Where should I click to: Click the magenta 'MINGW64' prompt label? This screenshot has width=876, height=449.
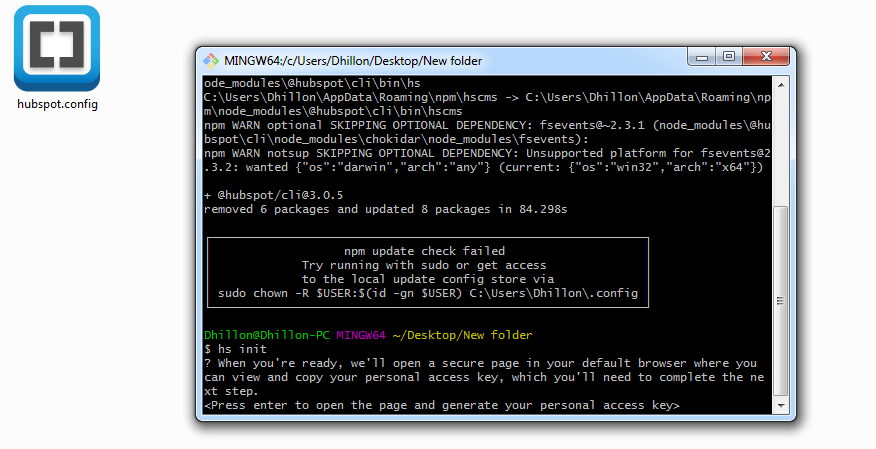(361, 335)
